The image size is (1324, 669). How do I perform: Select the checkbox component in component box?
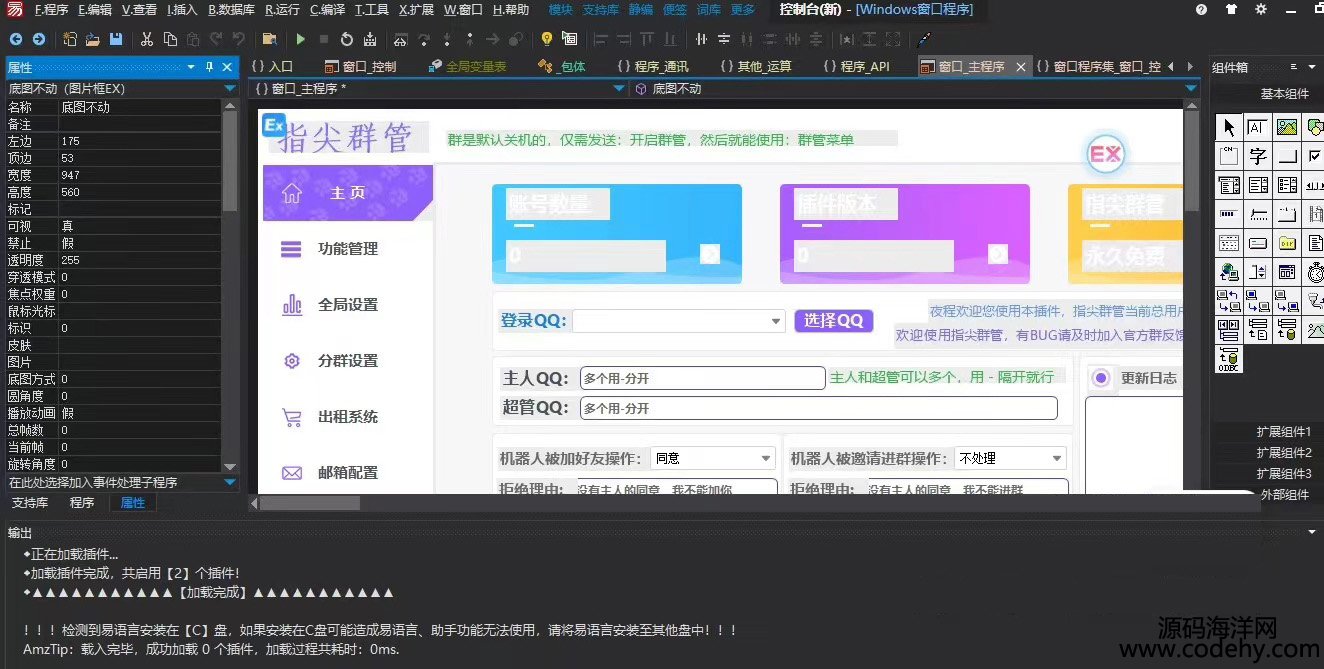coord(1313,156)
